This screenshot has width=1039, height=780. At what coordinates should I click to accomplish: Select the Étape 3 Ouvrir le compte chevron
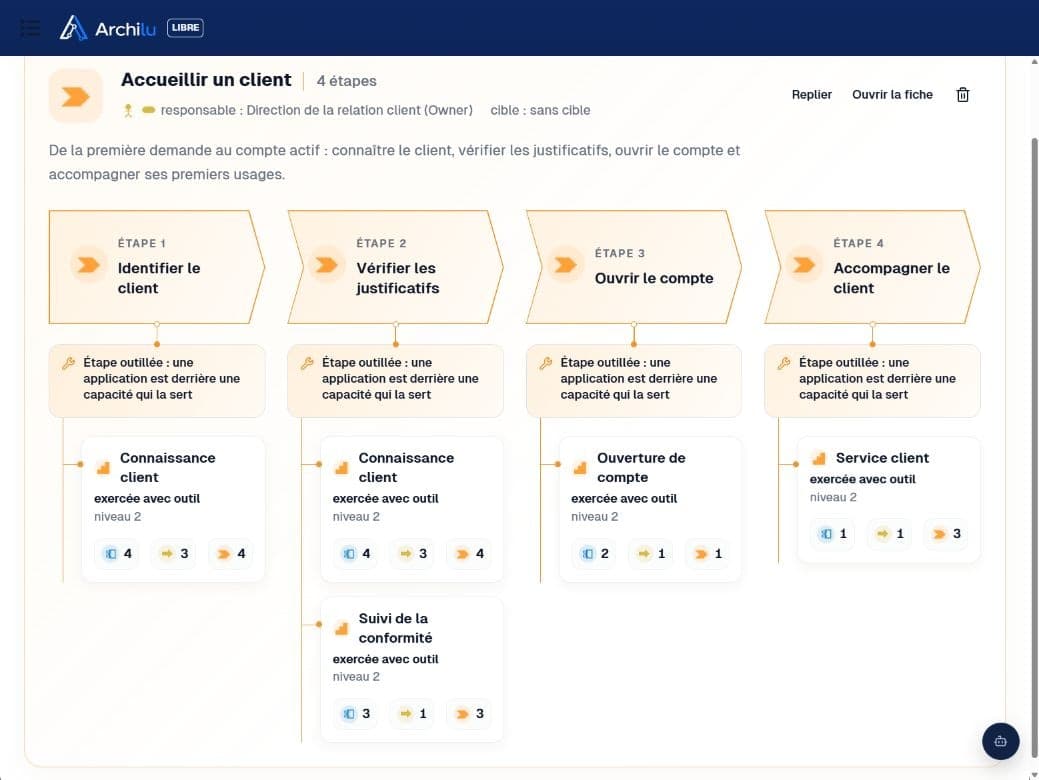pyautogui.click(x=634, y=267)
